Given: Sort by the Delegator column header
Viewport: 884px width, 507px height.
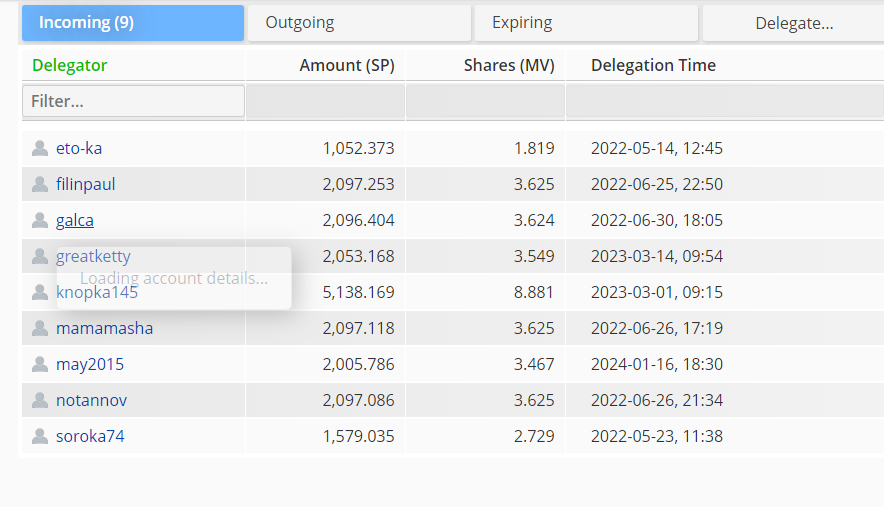Looking at the screenshot, I should coord(70,65).
